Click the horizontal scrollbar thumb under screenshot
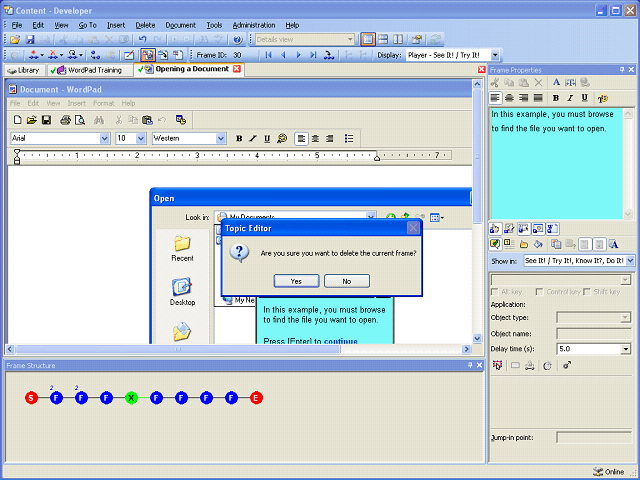Screen dimensions: 640x480 pyautogui.click(x=178, y=349)
